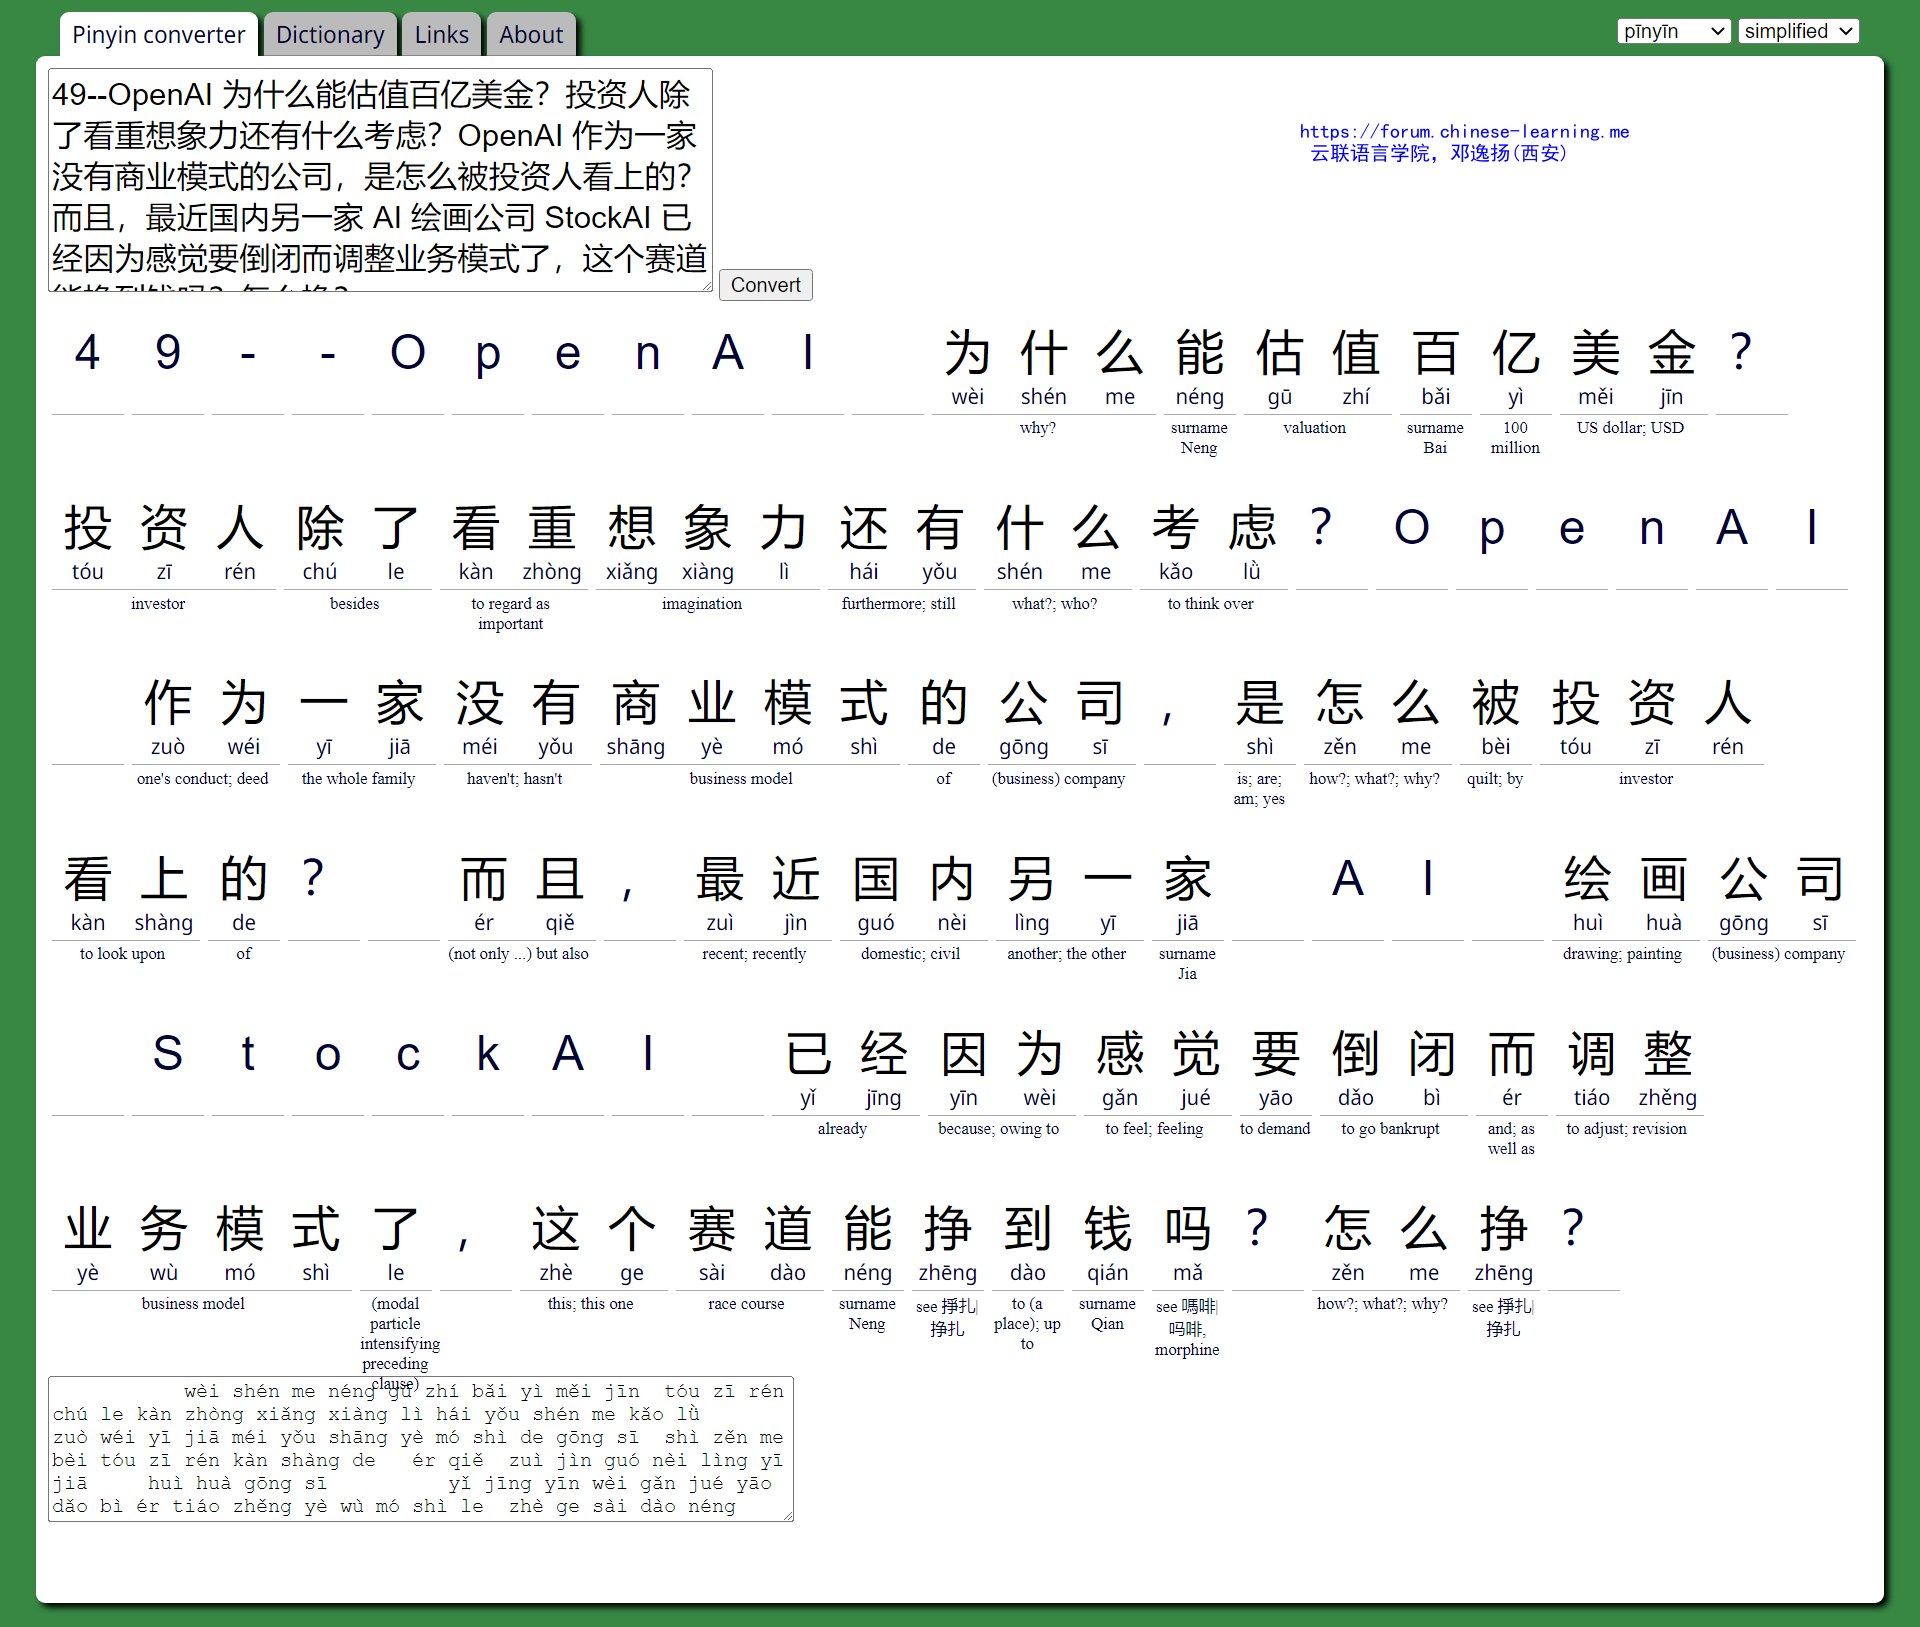This screenshot has width=1920, height=1627.
Task: Click the character 另 above 'lìng'
Action: (x=1031, y=879)
